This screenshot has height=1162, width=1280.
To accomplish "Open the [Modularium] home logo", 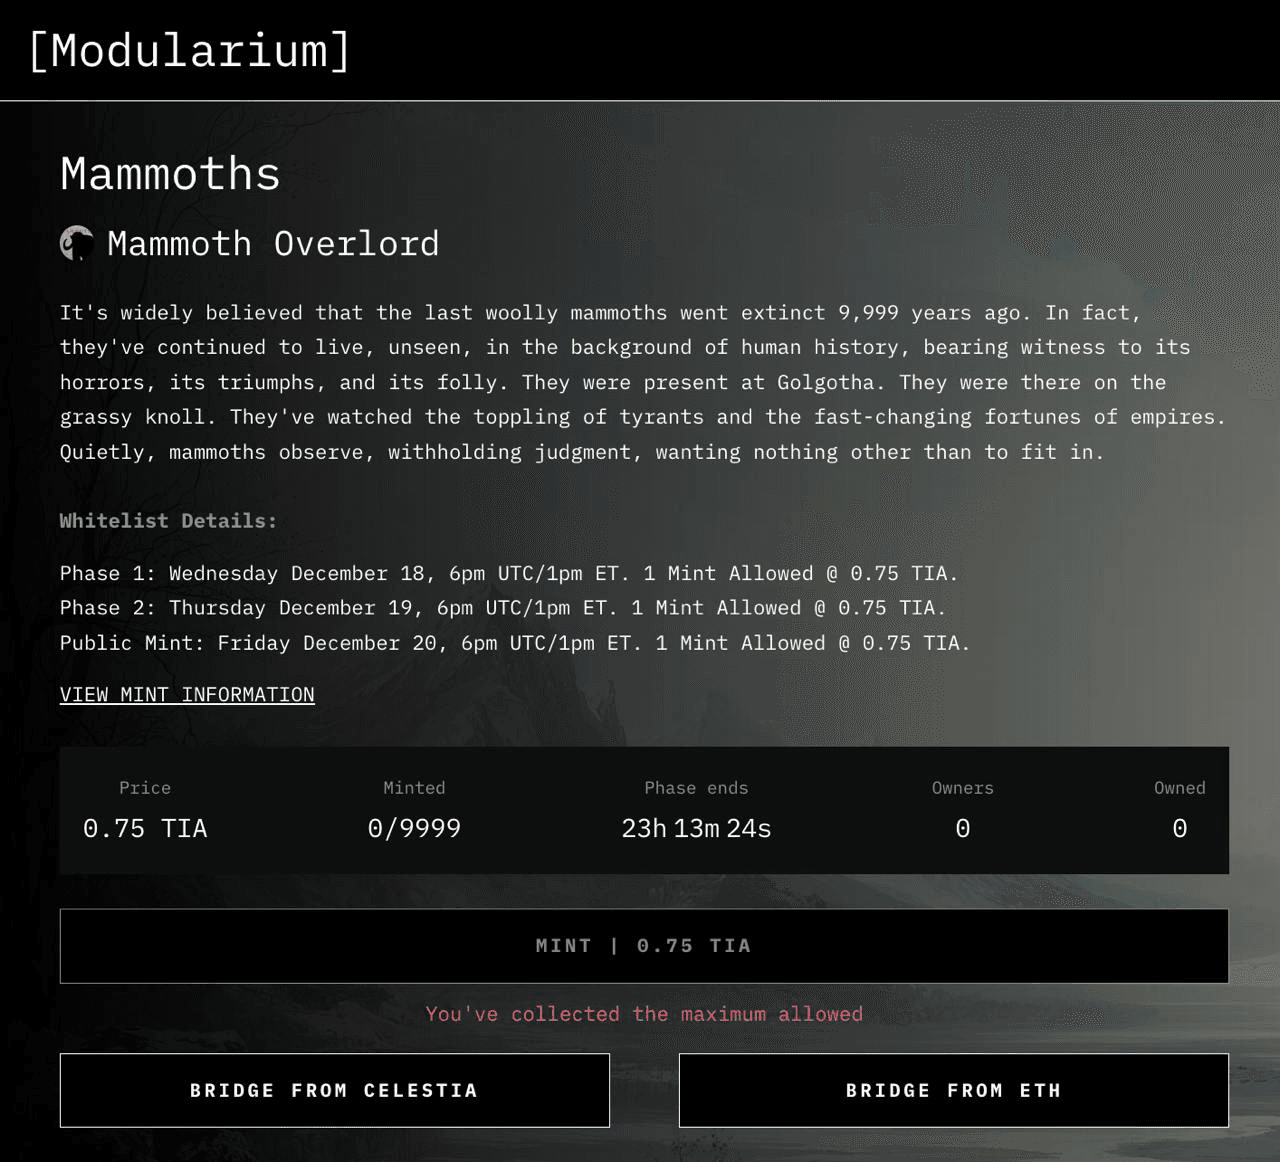I will (190, 50).
